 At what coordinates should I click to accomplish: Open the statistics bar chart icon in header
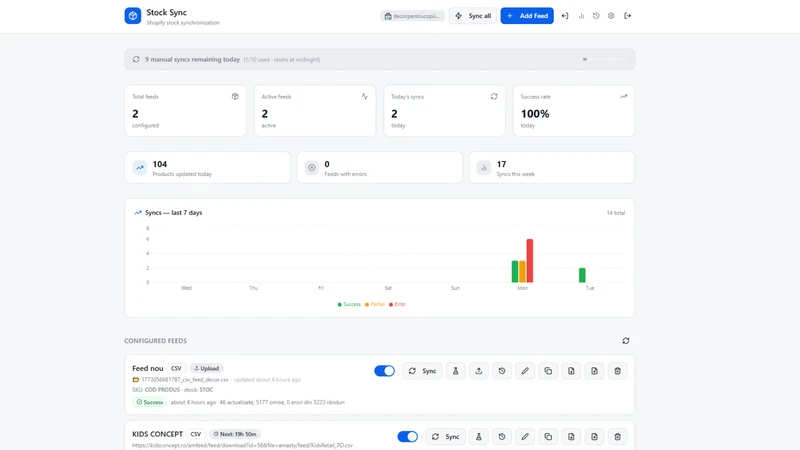[581, 16]
